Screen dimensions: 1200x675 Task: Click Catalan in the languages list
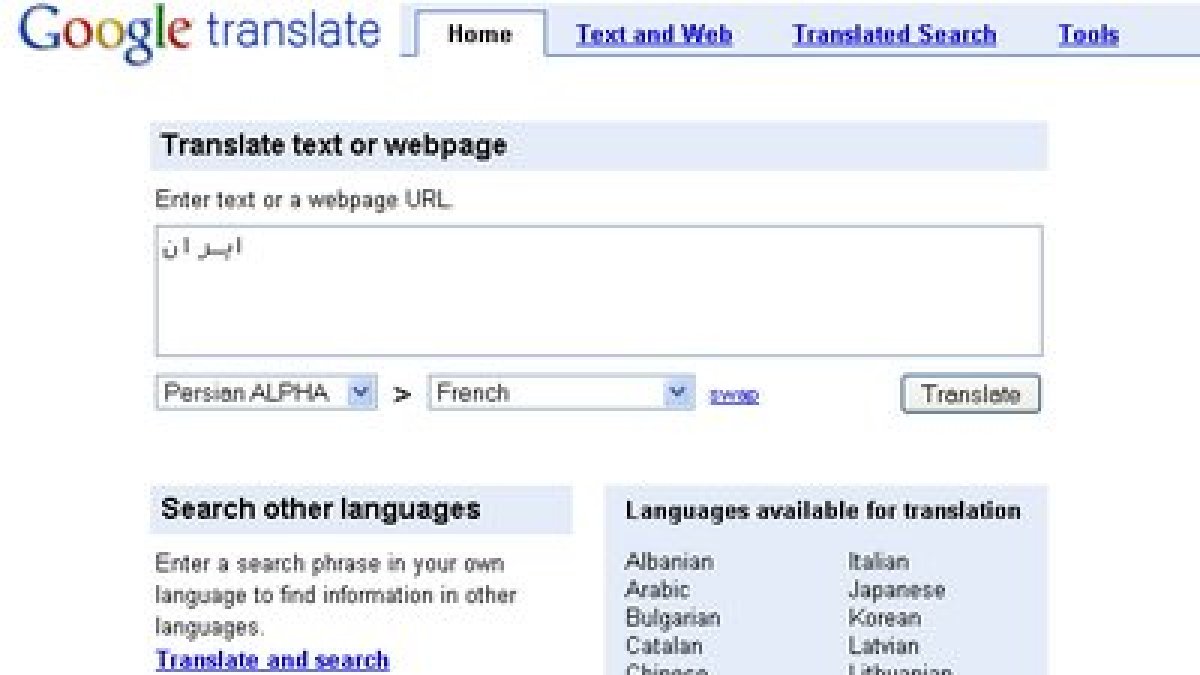tap(664, 646)
